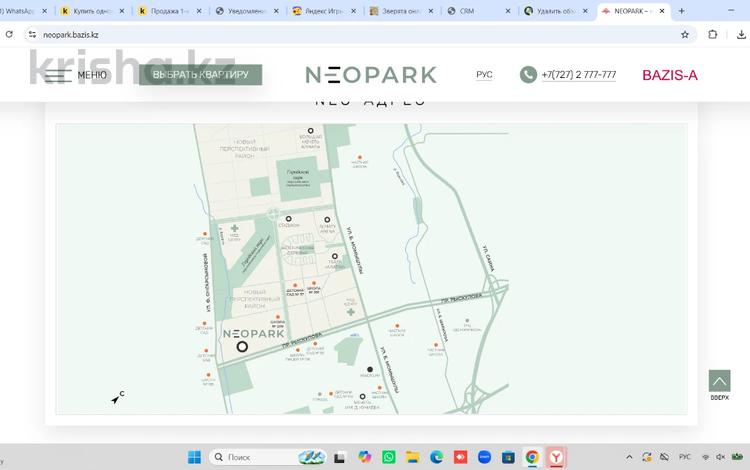Open the browser downloads icon
The height and width of the screenshot is (470, 750).
[x=741, y=34]
